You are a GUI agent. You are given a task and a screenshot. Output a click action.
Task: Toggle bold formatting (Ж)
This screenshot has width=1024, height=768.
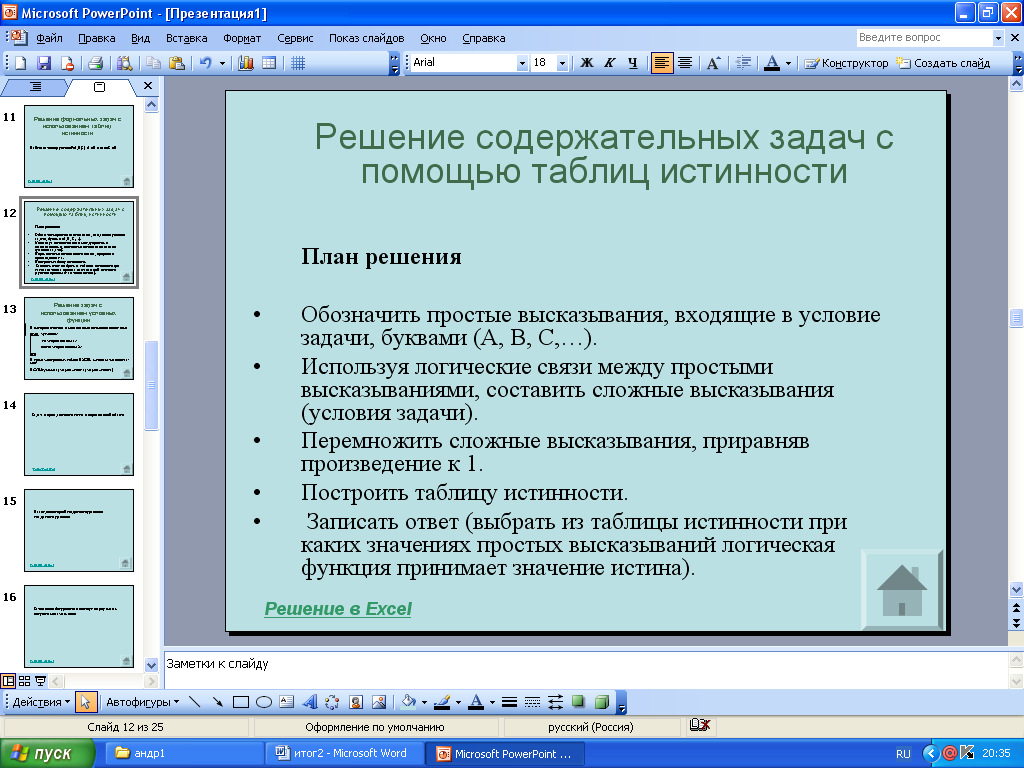point(586,63)
